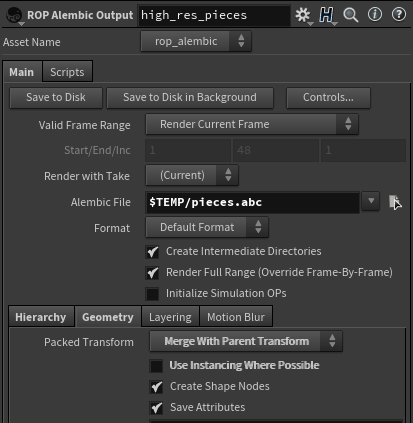Open the file chooser for Alembic File
Screen dimensions: 413x423
pos(395,202)
